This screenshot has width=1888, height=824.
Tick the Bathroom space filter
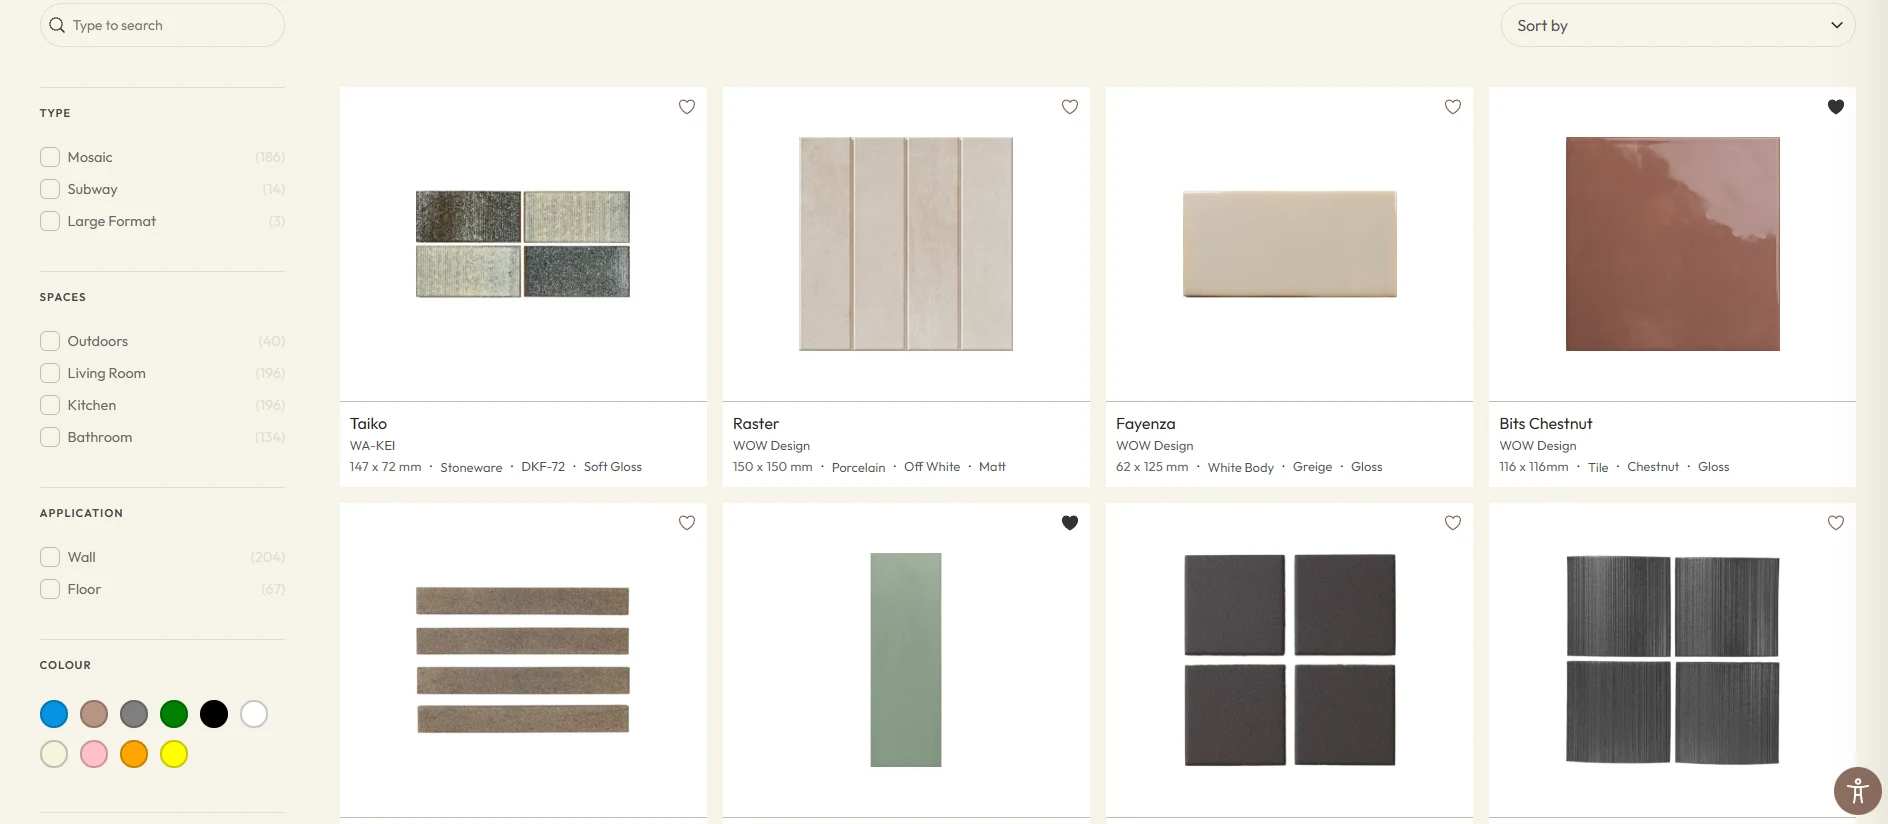tap(50, 437)
